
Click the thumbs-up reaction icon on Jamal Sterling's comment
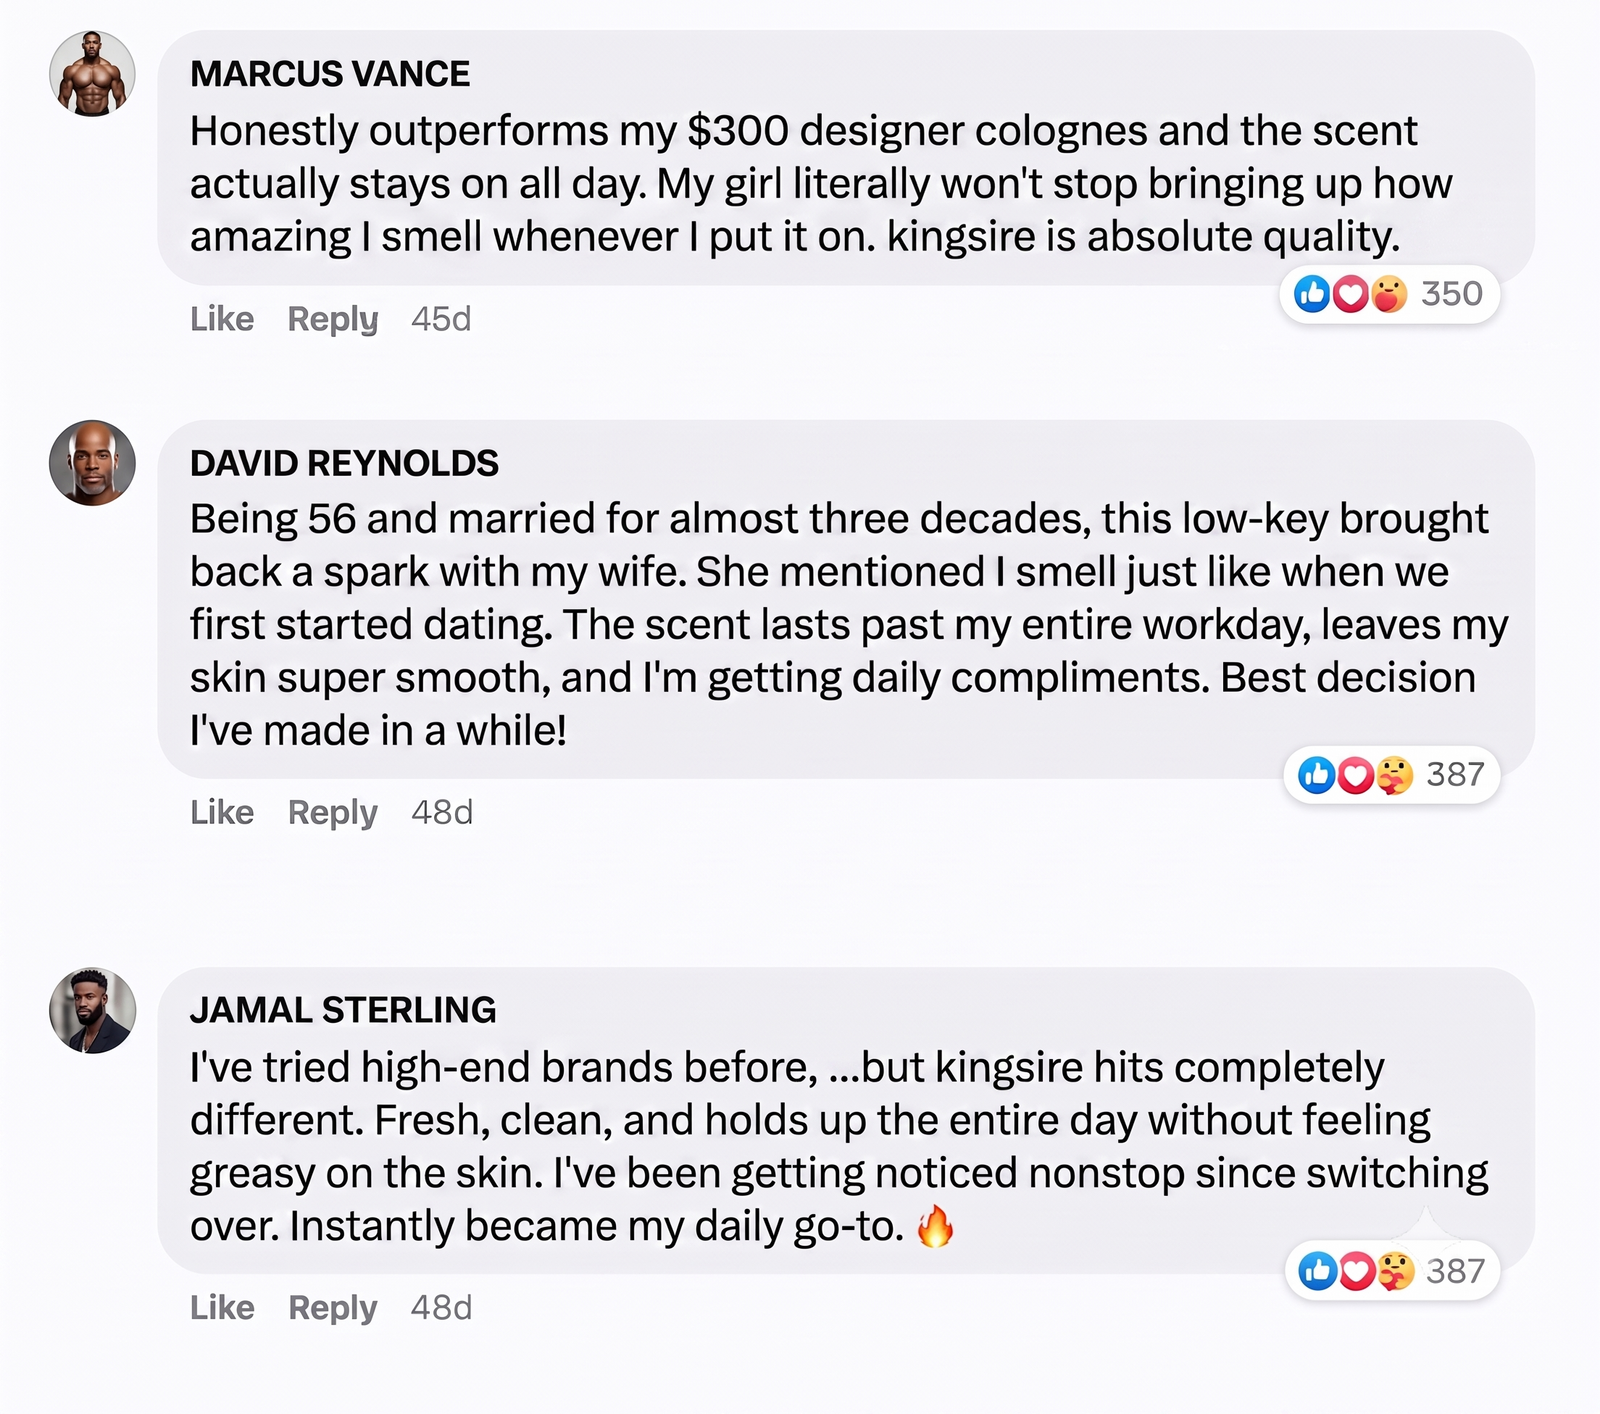(1317, 1271)
